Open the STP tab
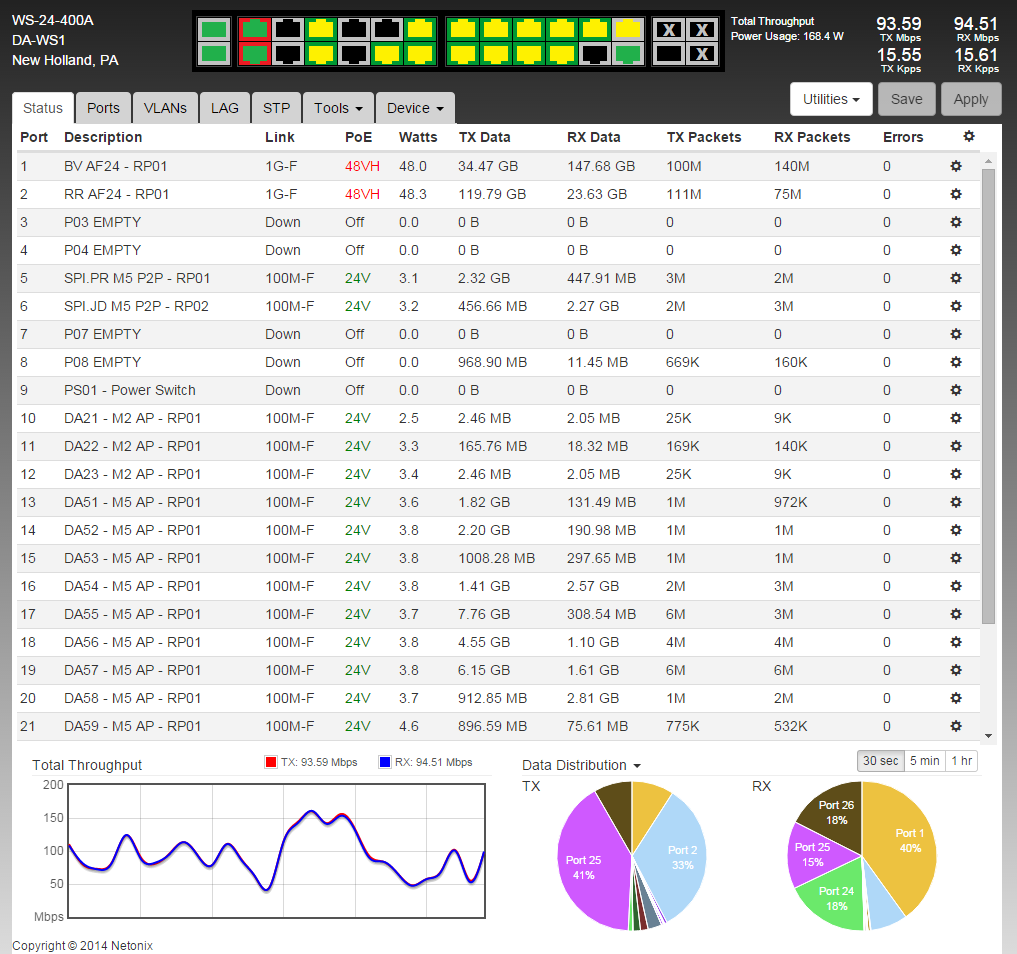 [276, 108]
